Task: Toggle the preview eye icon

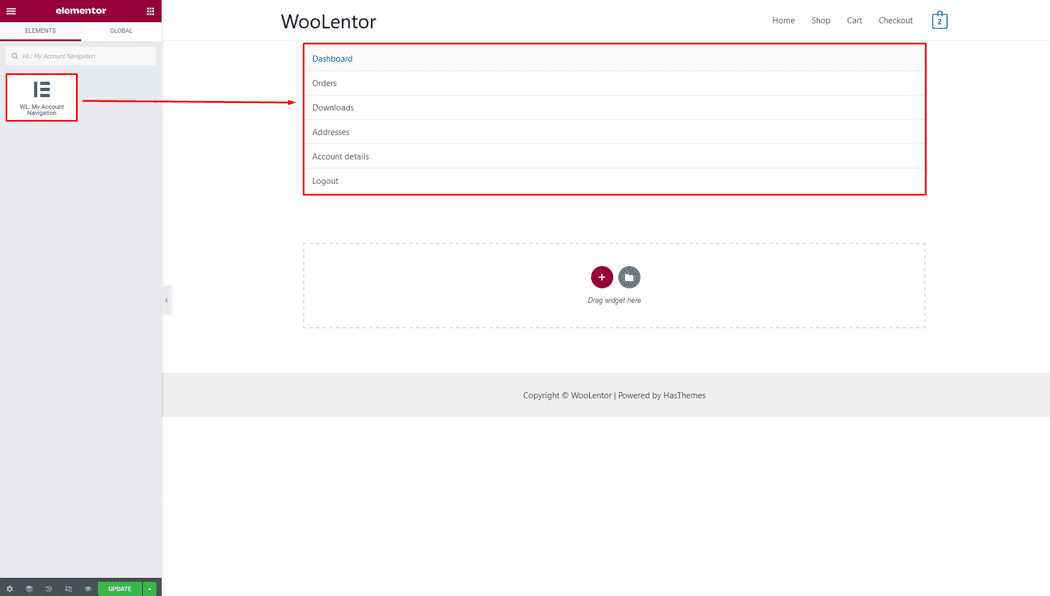Action: 88,589
